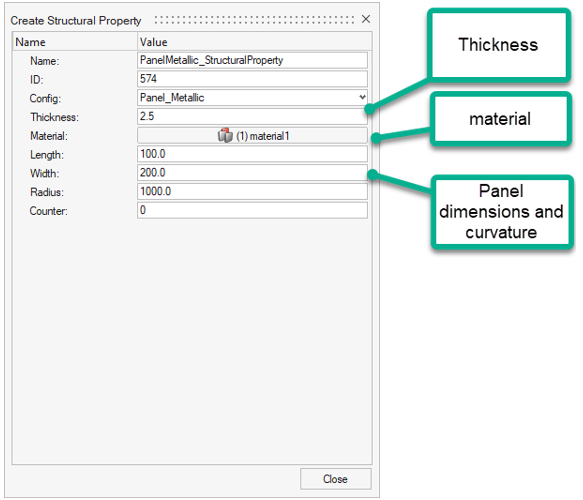Click the Thickness callout box

[x=499, y=45]
